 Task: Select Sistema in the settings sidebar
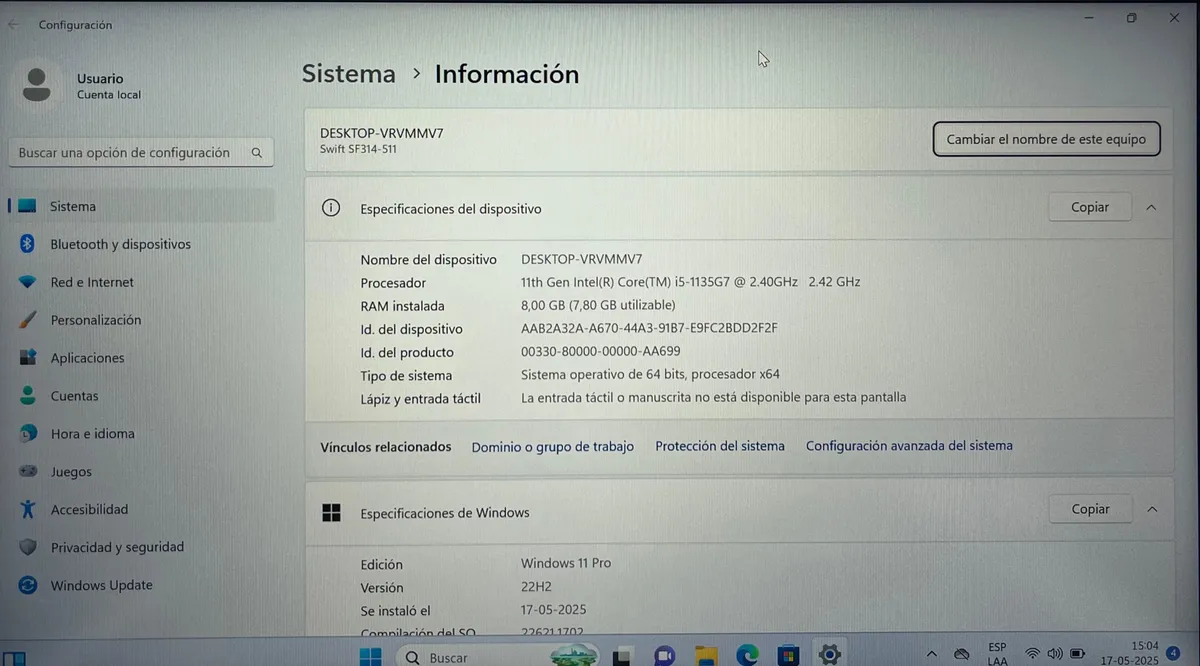141,206
